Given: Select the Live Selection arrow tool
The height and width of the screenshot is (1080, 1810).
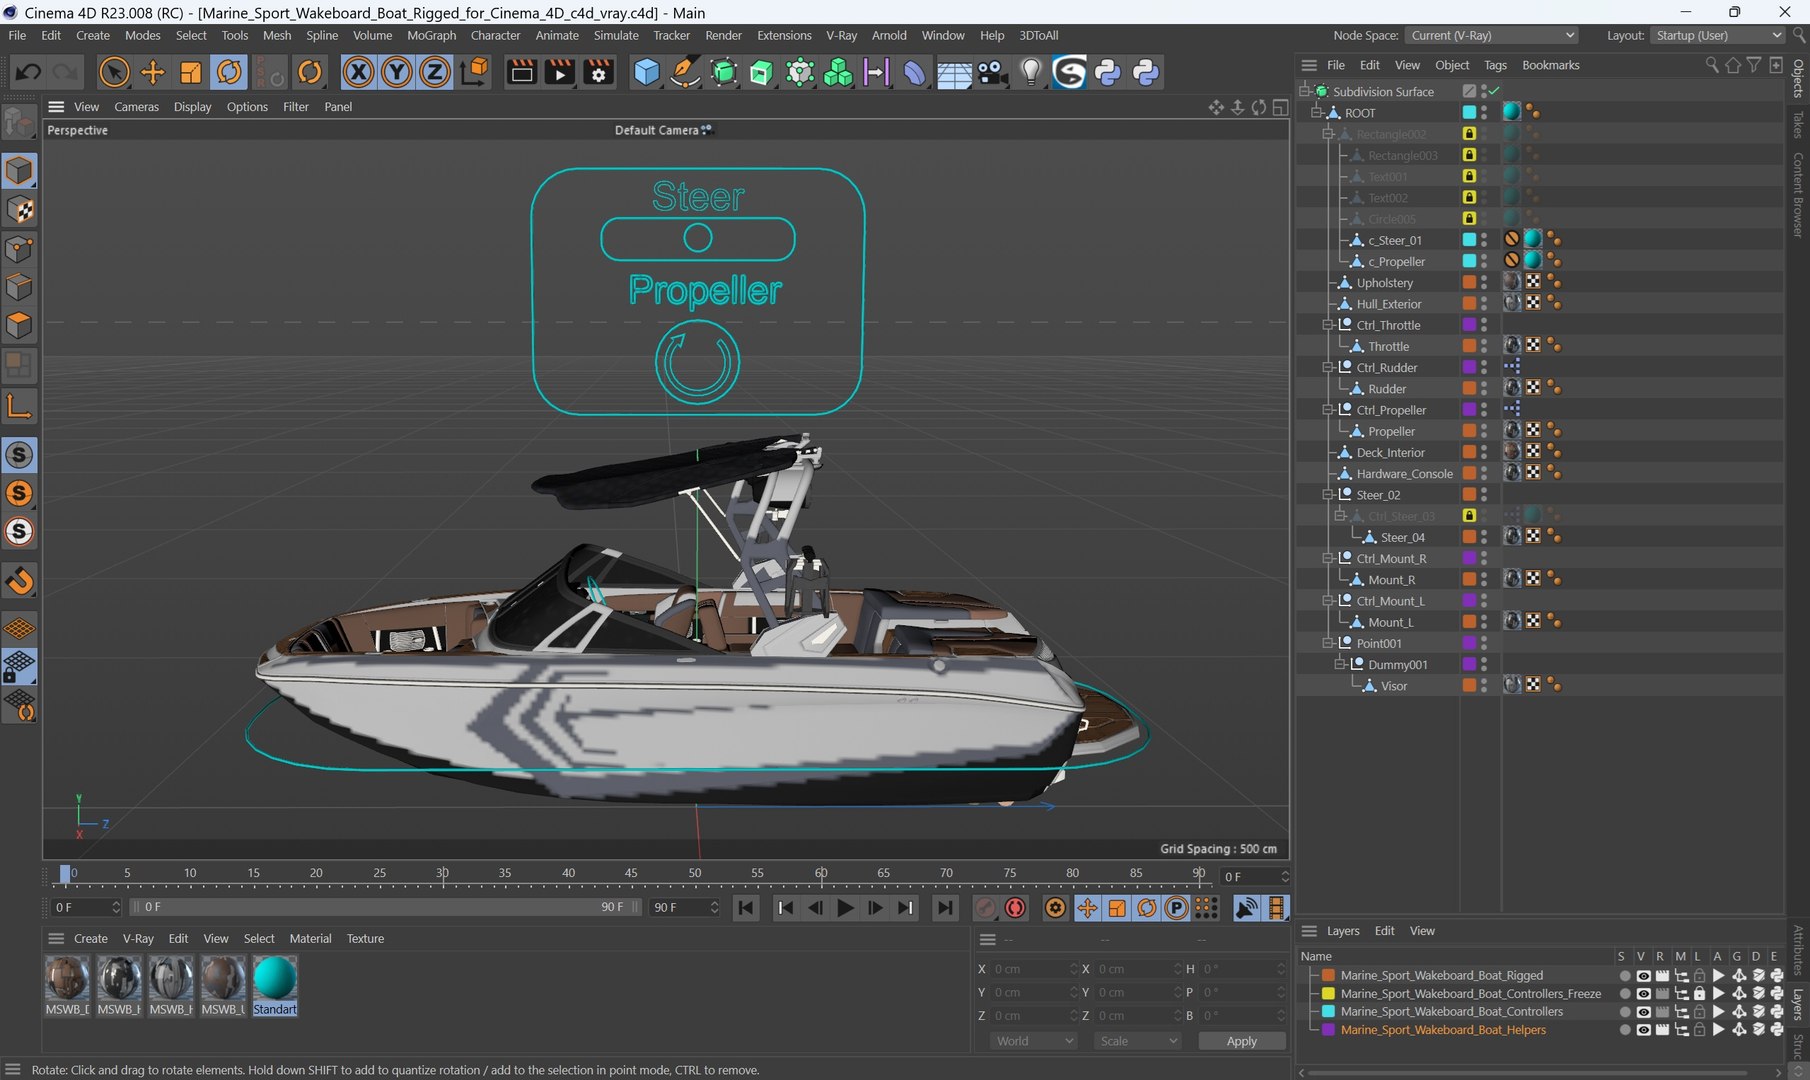Looking at the screenshot, I should [114, 72].
